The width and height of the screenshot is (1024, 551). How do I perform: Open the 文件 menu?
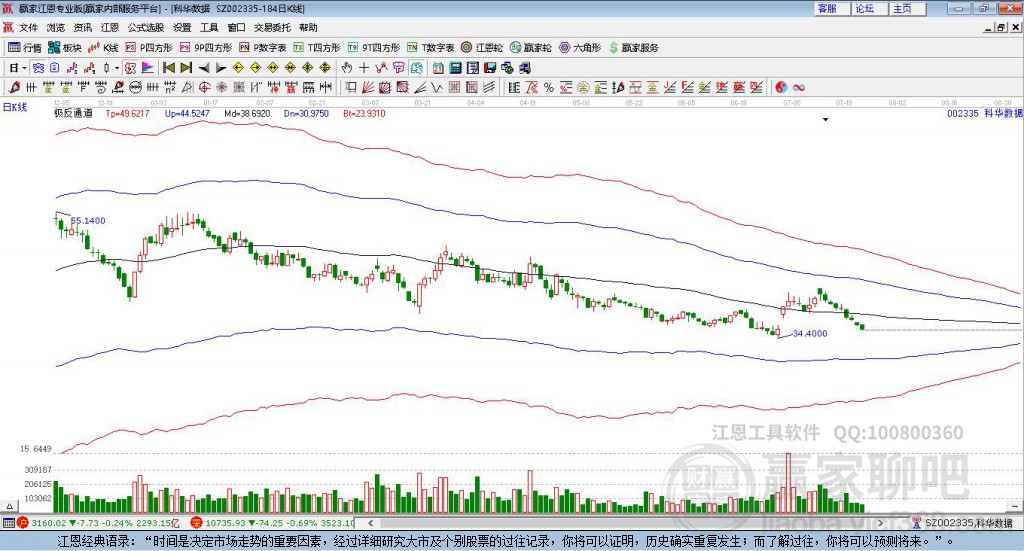pyautogui.click(x=28, y=27)
